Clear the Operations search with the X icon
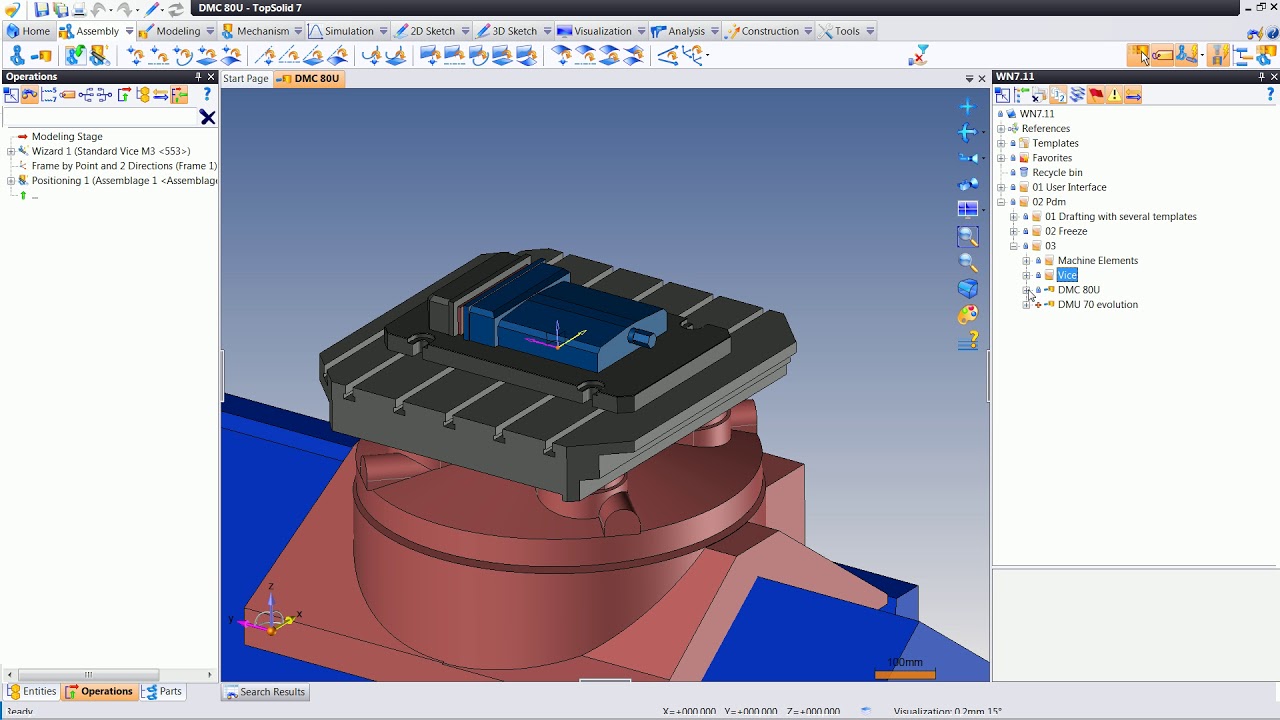The height and width of the screenshot is (720, 1280). pos(208,118)
